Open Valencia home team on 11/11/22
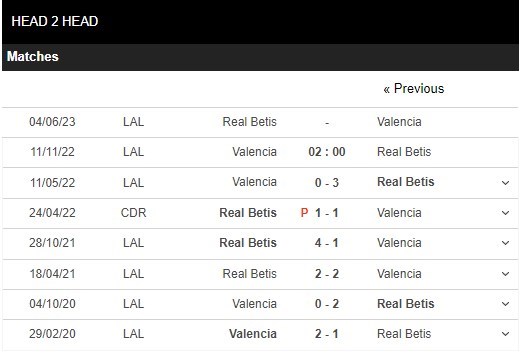Image resolution: width=524 pixels, height=361 pixels. (255, 152)
